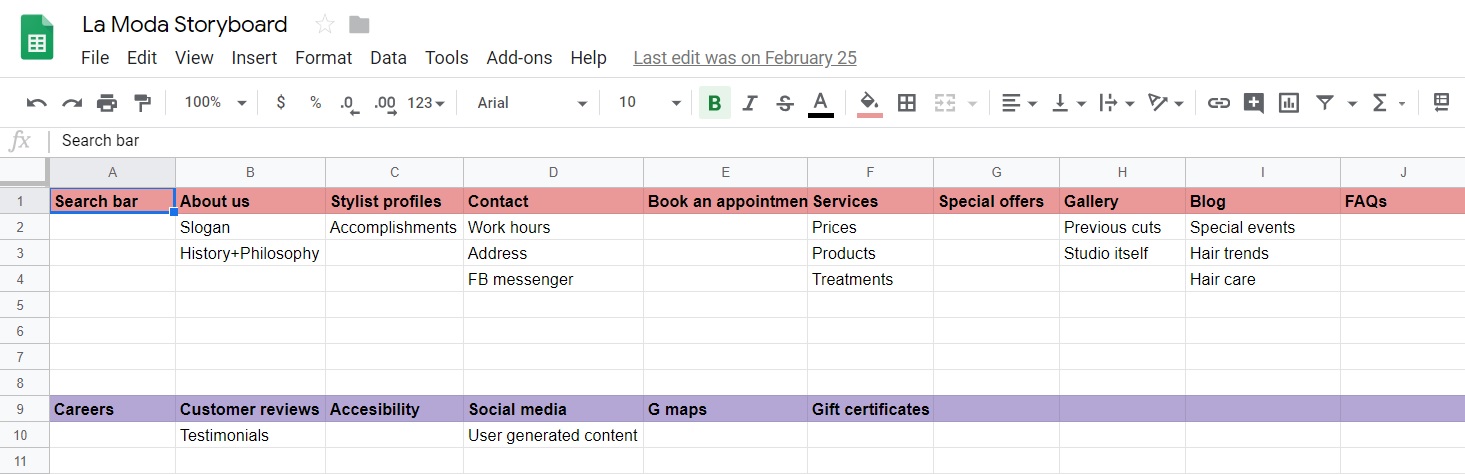Add a comment with the plus icon
1465x474 pixels.
point(1253,103)
